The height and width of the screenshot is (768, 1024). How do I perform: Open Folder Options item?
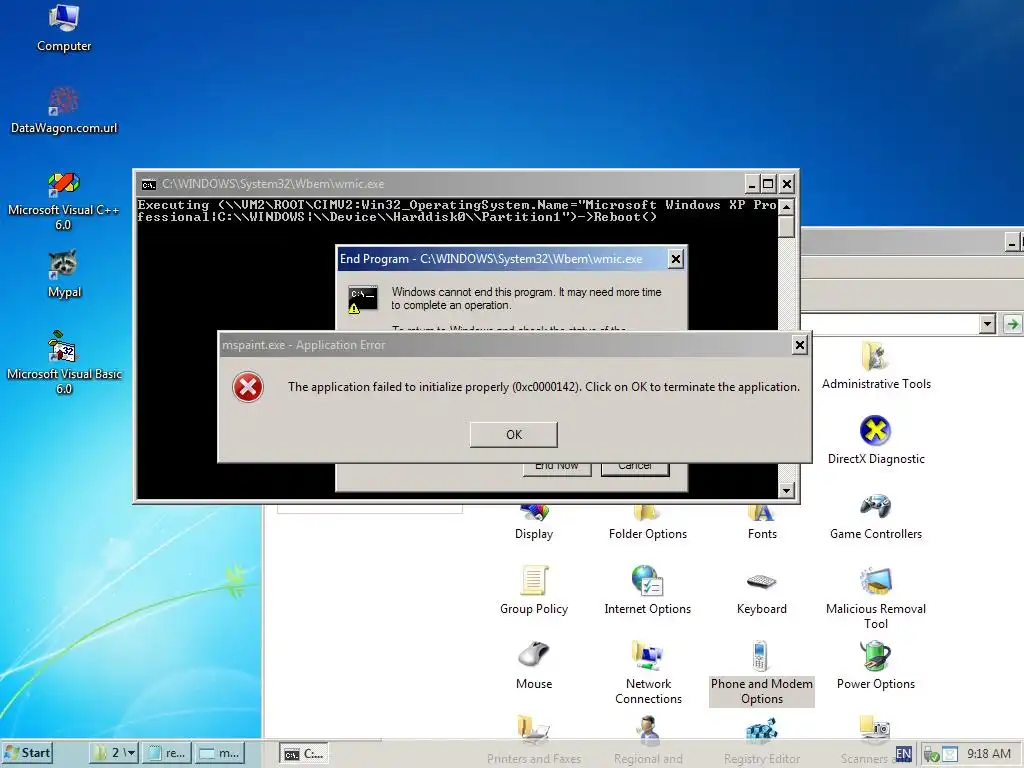click(647, 522)
